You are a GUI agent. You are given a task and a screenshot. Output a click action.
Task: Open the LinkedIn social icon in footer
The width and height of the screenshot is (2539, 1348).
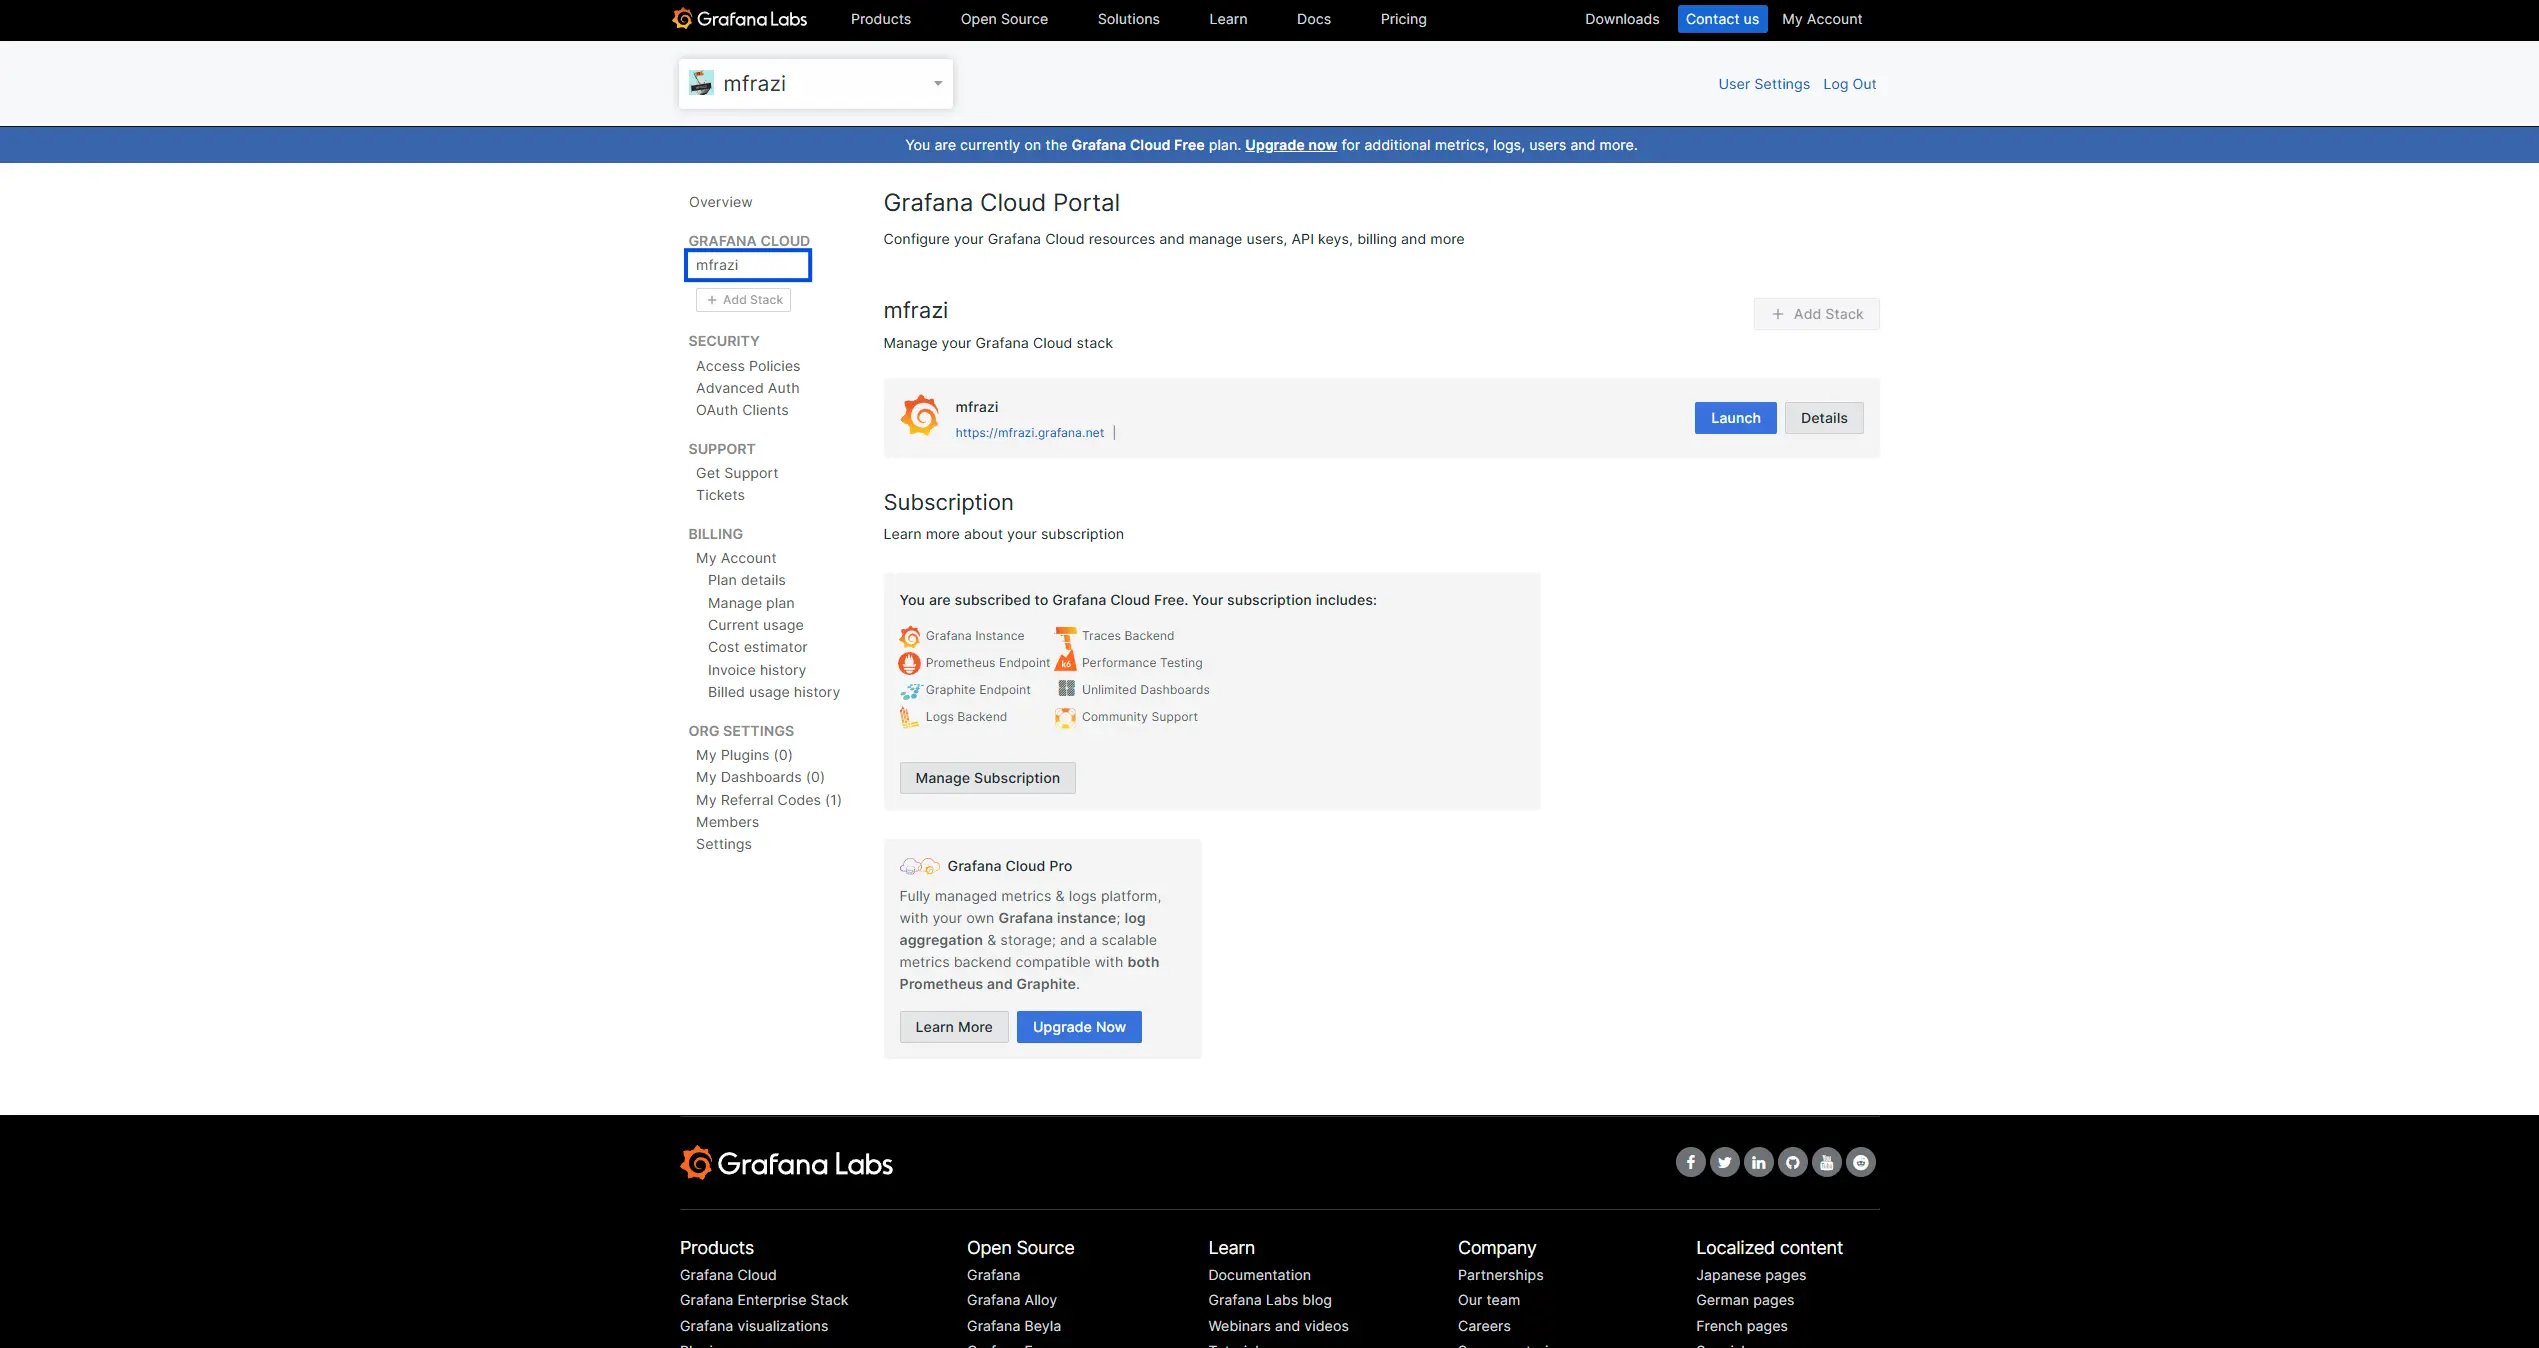(x=1758, y=1162)
